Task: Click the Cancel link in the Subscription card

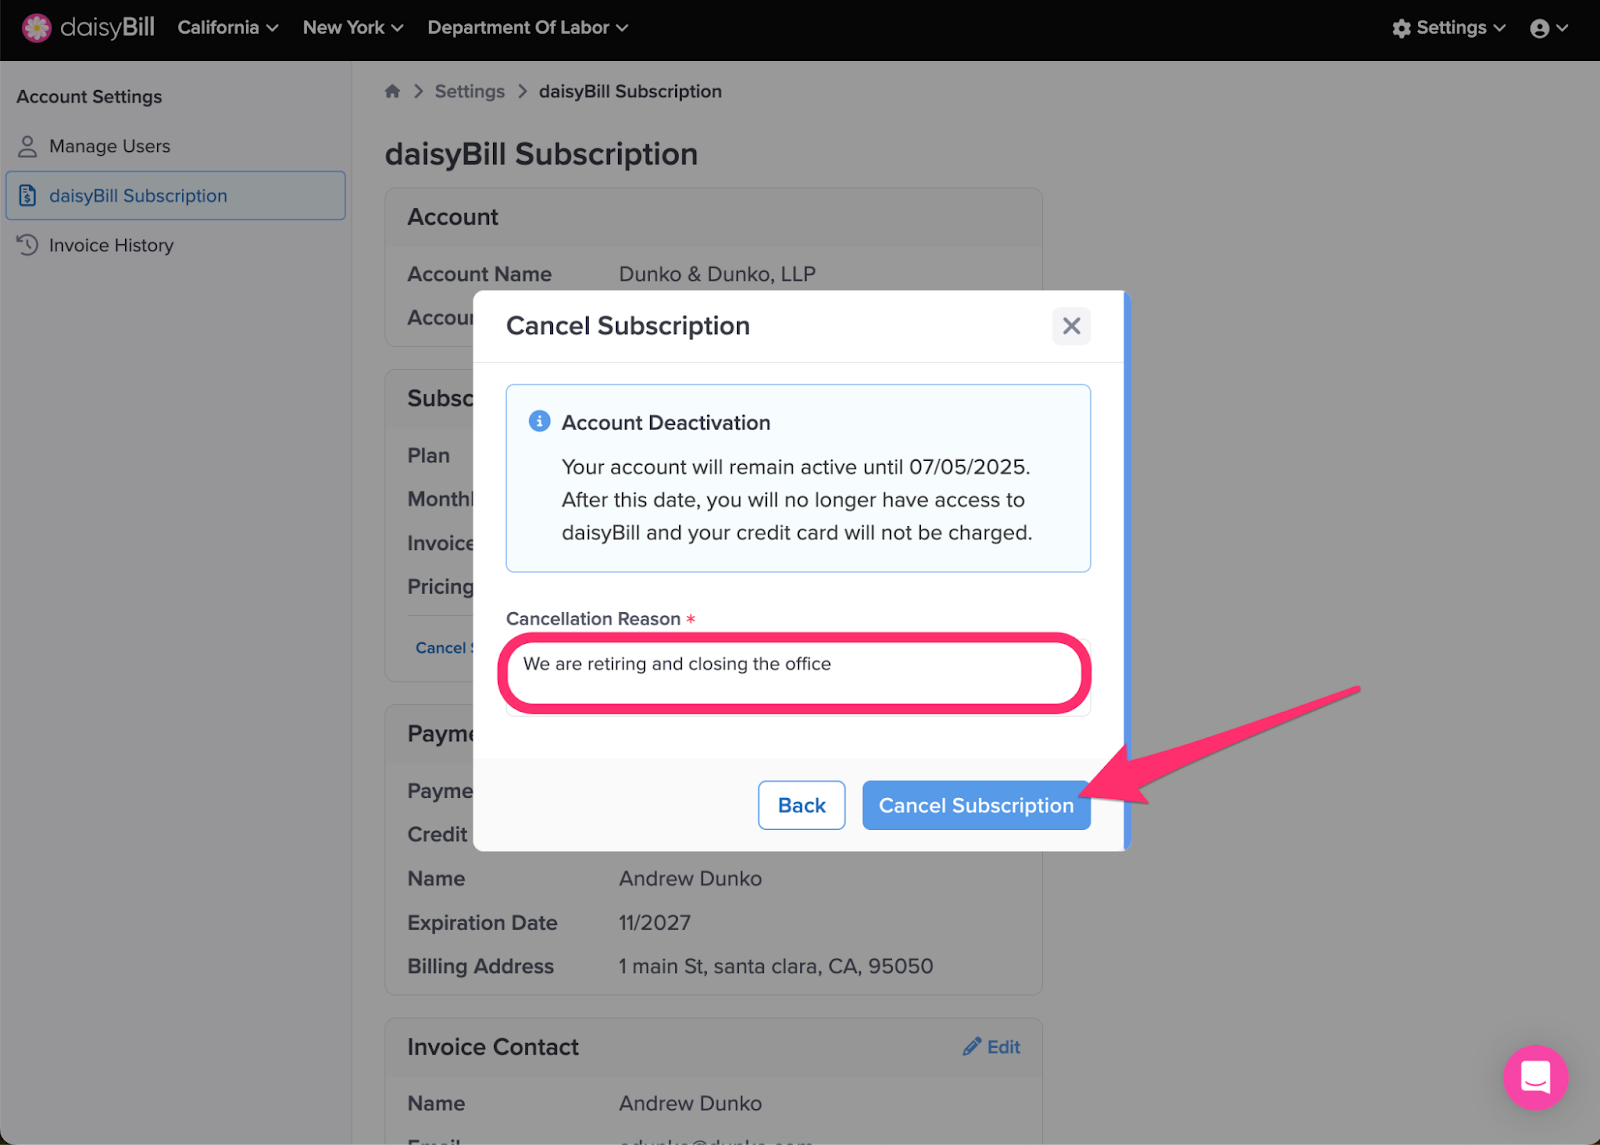Action: coord(444,648)
